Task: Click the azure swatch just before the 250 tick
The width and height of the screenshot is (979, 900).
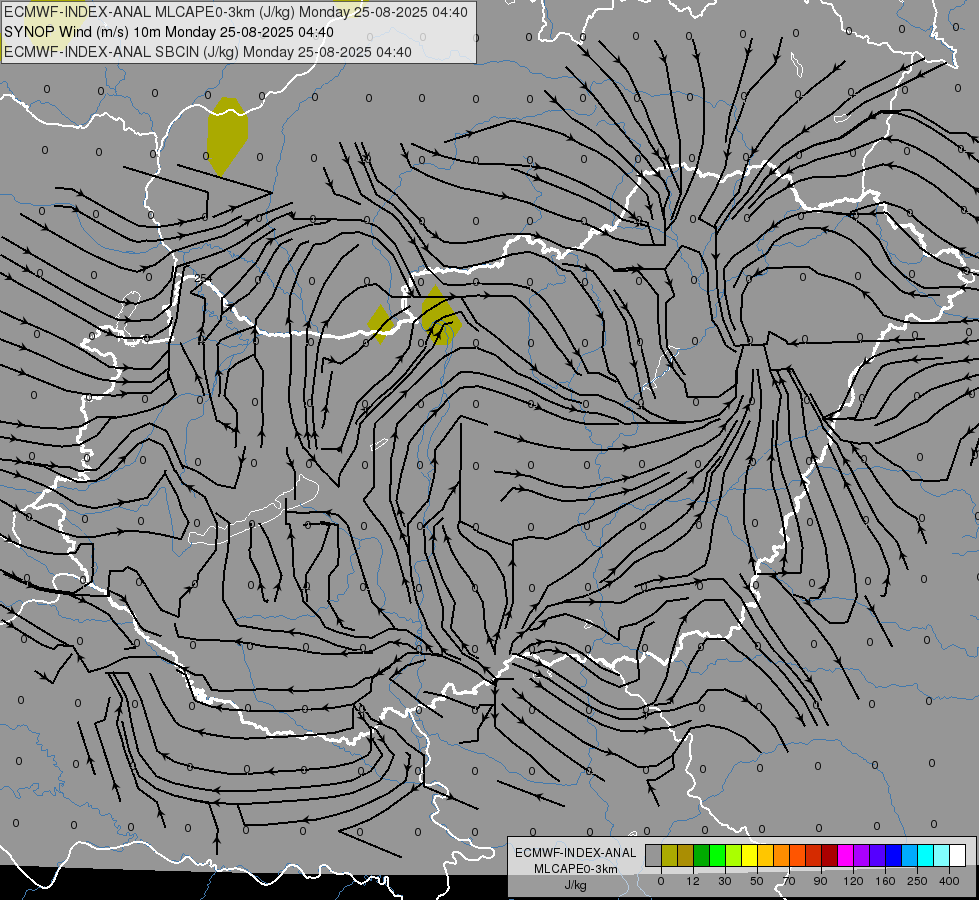Action: [910, 855]
